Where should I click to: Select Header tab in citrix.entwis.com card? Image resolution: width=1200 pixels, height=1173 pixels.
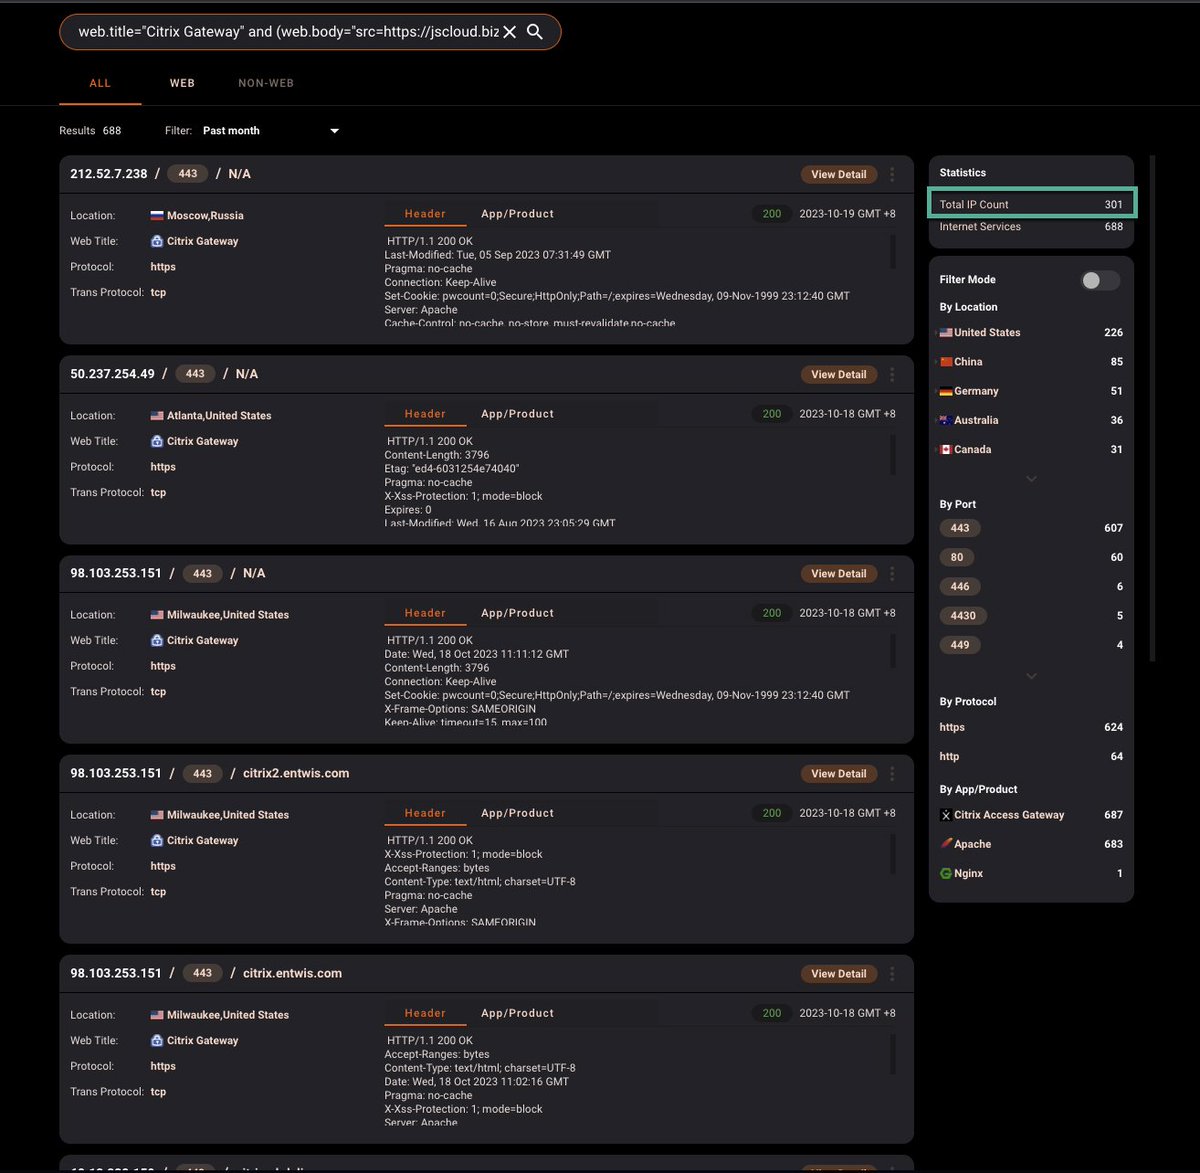click(x=425, y=1014)
